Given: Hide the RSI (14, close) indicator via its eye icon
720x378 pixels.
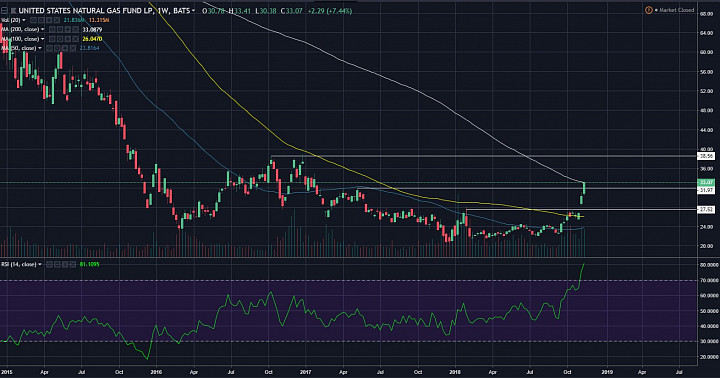Looking at the screenshot, I should click(x=50, y=264).
